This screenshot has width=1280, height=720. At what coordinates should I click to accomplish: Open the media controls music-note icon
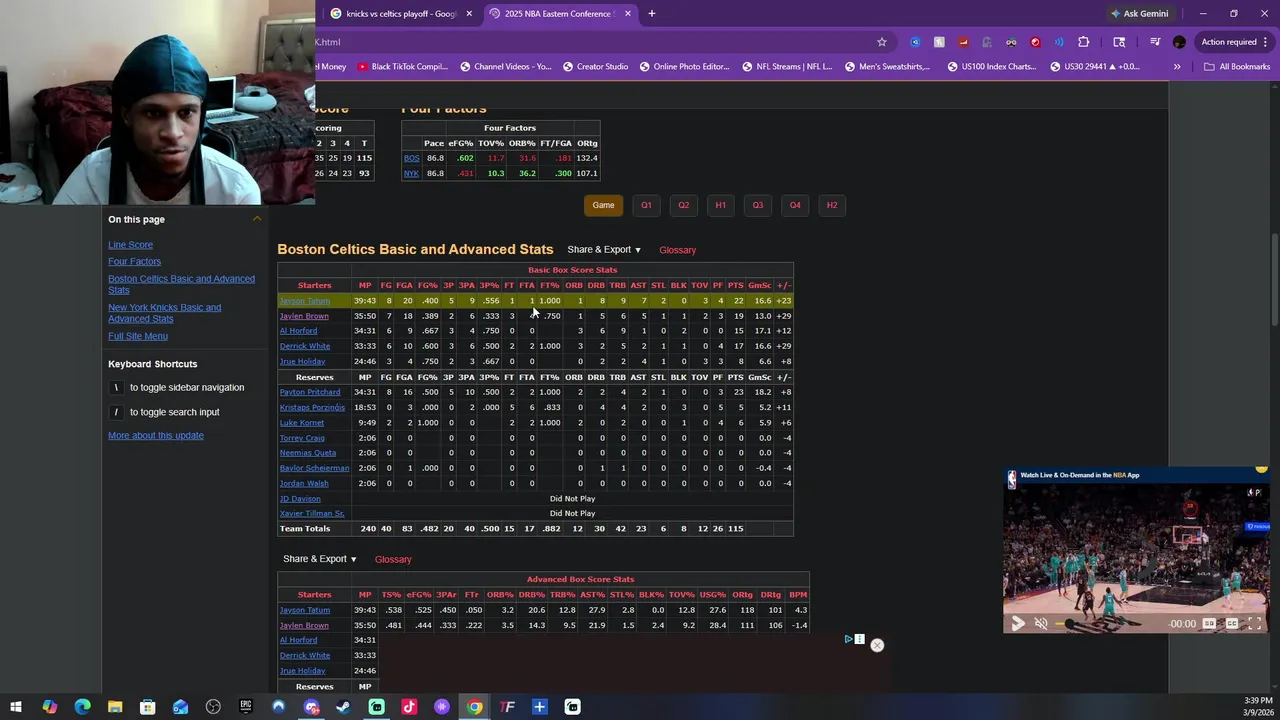point(1155,42)
